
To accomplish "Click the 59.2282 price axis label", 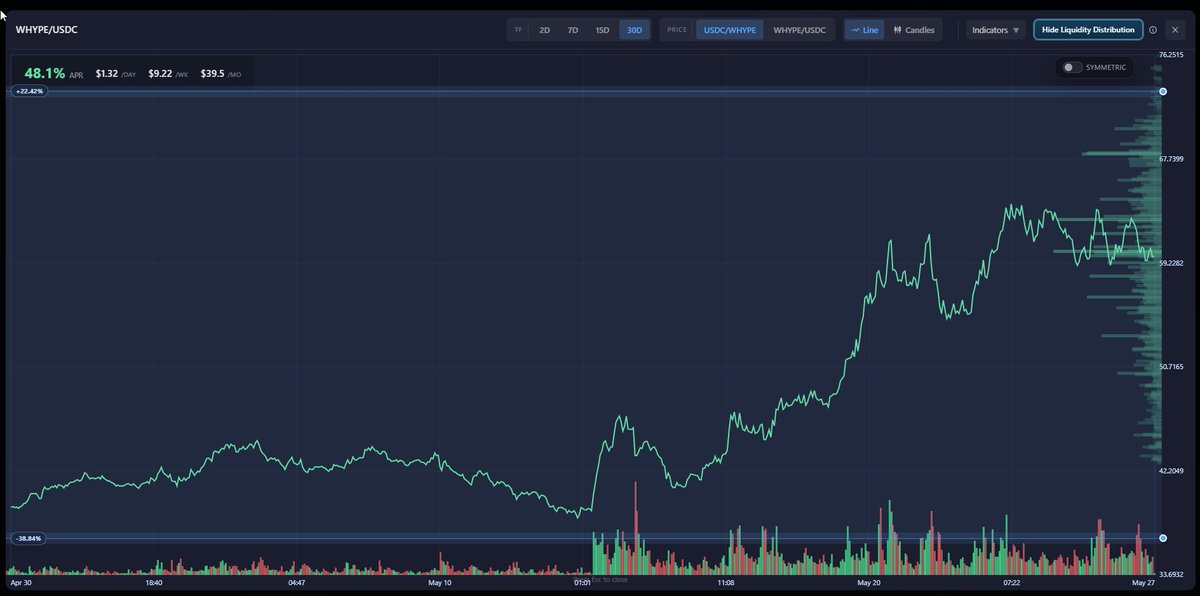I will point(1171,263).
